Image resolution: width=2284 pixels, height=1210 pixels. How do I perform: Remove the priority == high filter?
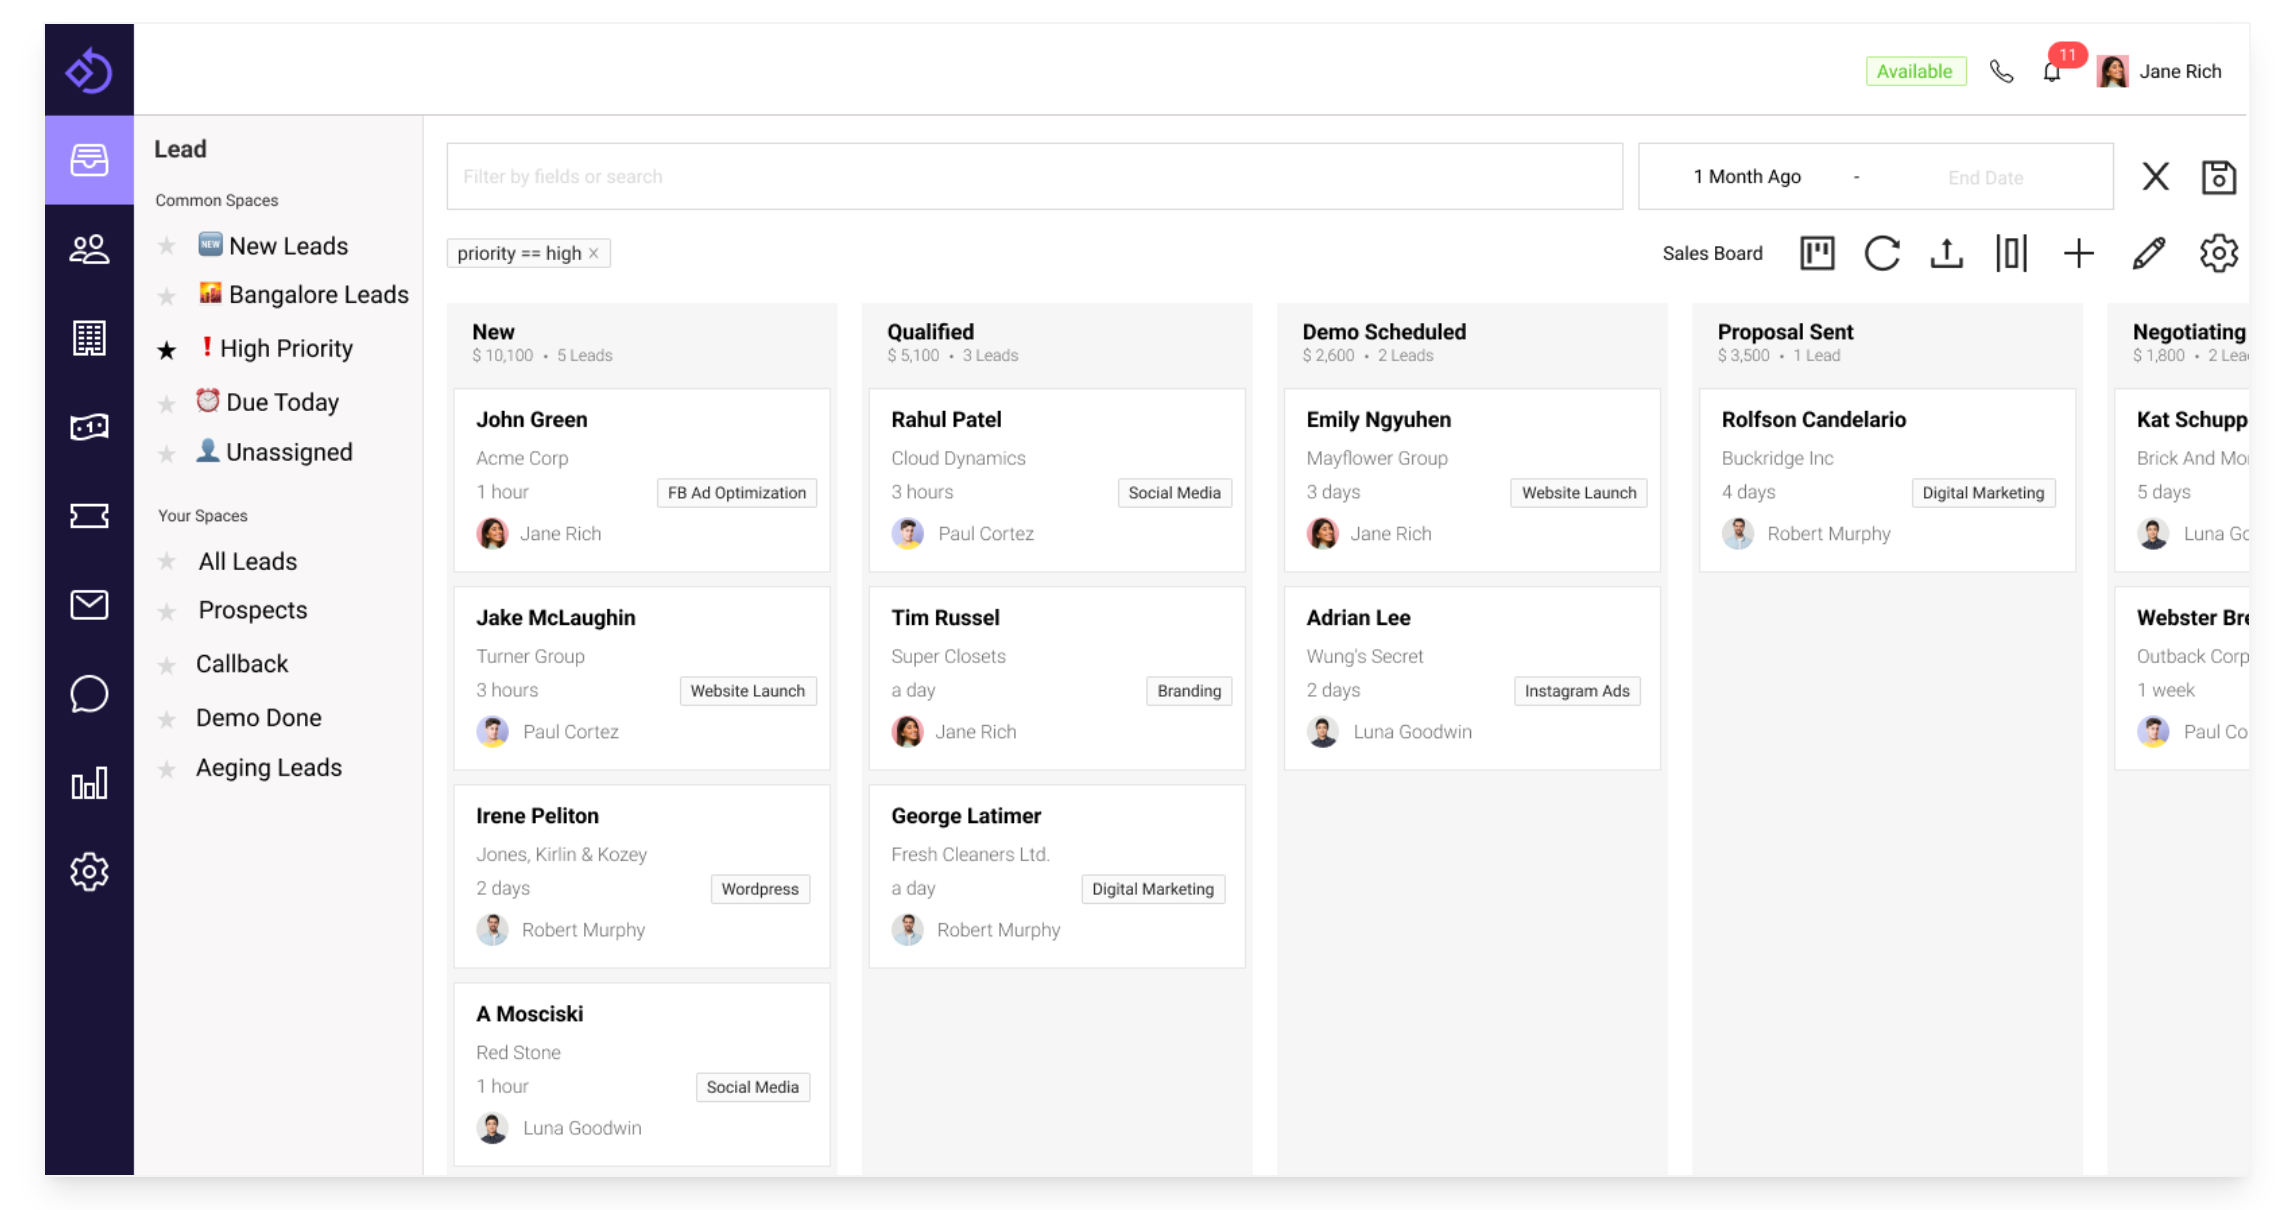pos(594,253)
